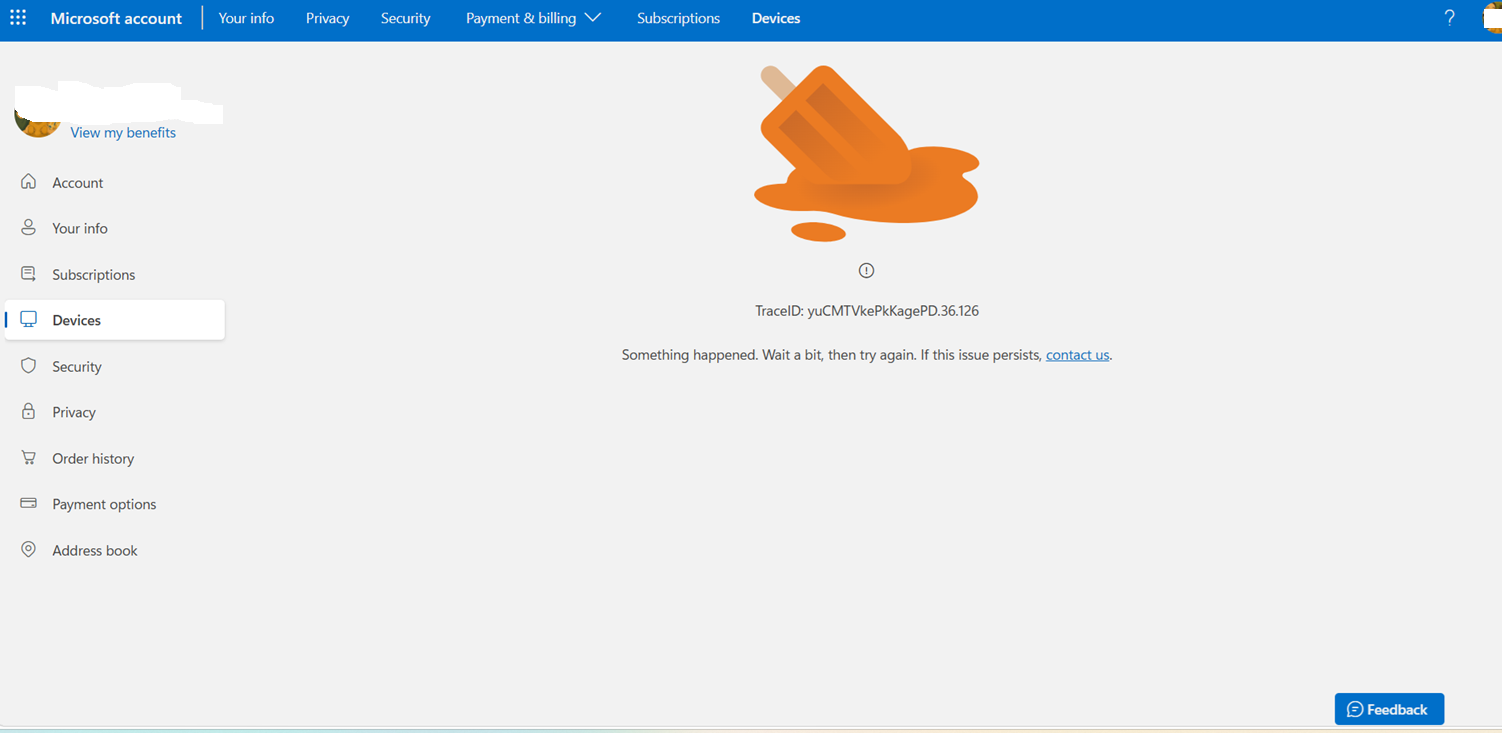The image size is (1502, 733).
Task: Open Security in the top navigation
Action: 405,18
